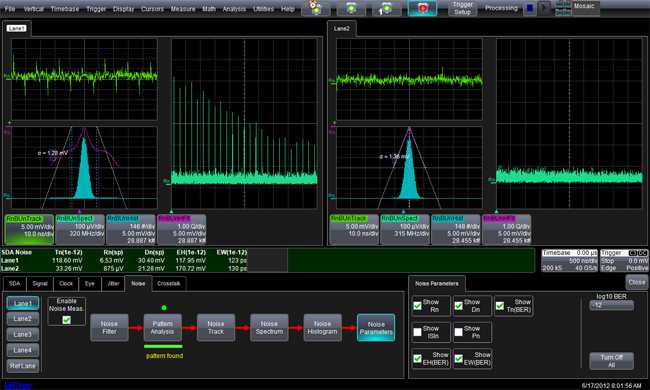Switch to the SDA tab
This screenshot has height=390, width=650.
tap(15, 284)
